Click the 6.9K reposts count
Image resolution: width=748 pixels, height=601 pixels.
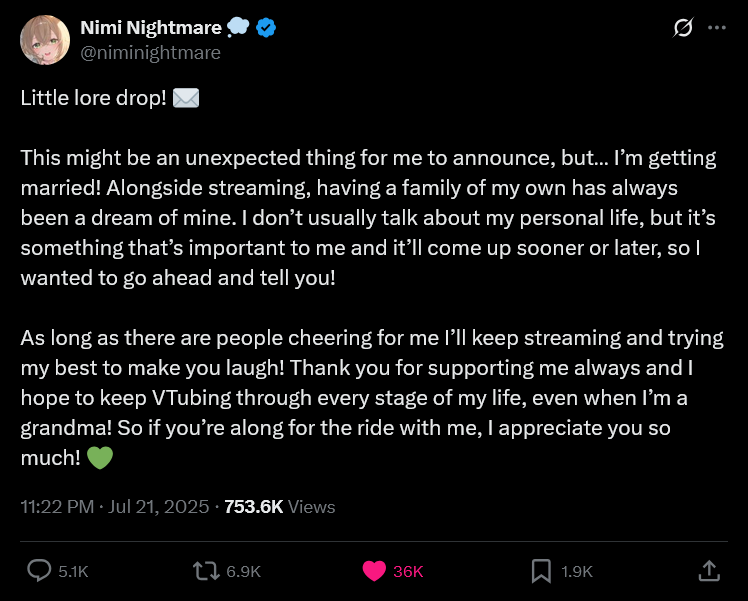[x=243, y=572]
